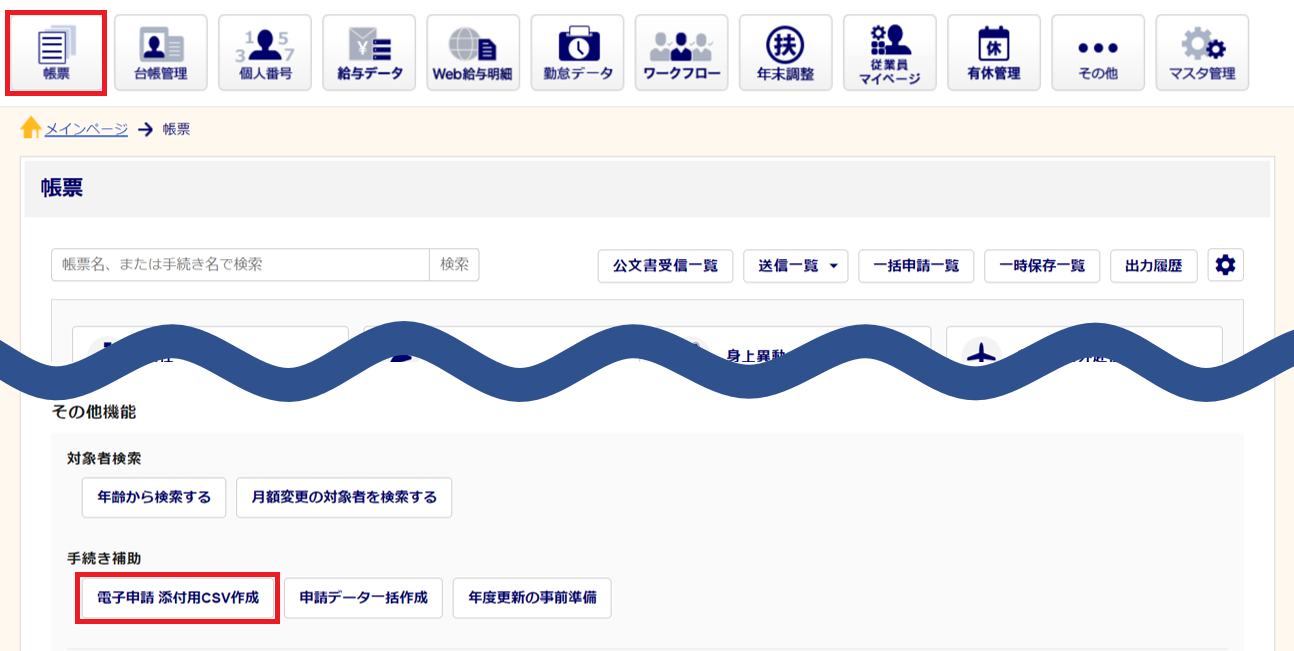Focus the 帳票名 search input field
The width and height of the screenshot is (1294, 651).
[x=240, y=265]
